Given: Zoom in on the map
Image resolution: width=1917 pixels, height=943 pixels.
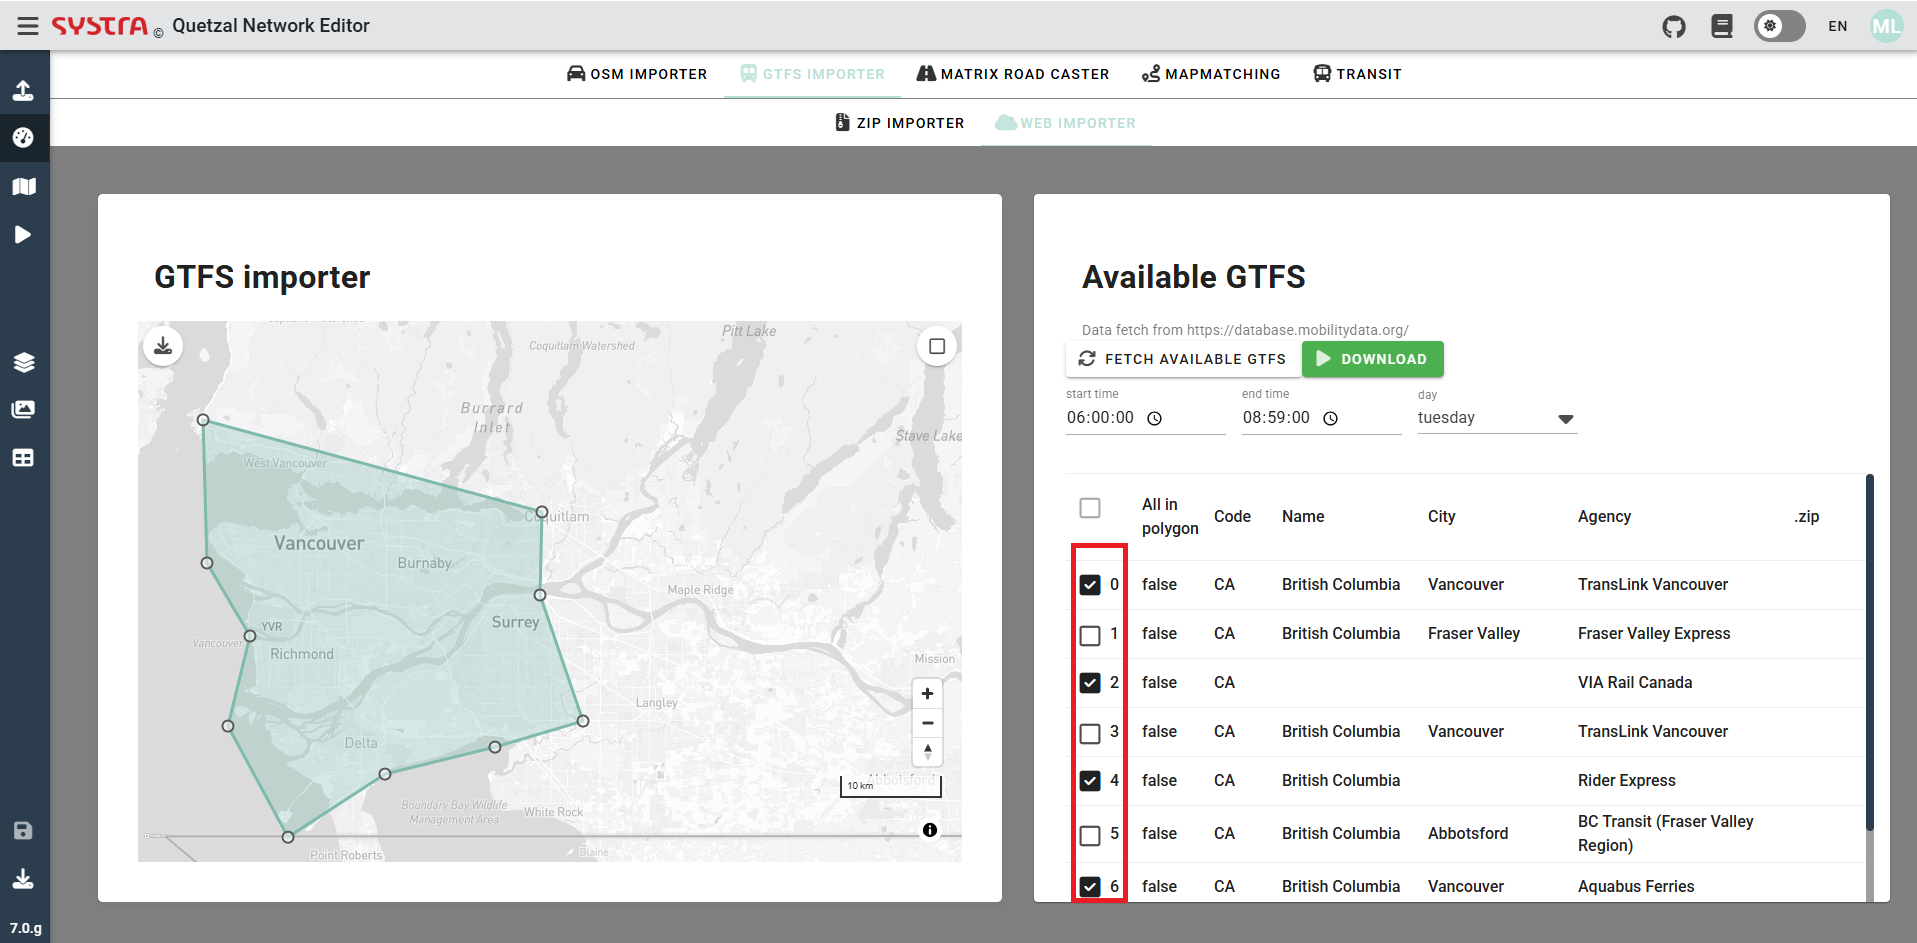Looking at the screenshot, I should pos(927,693).
